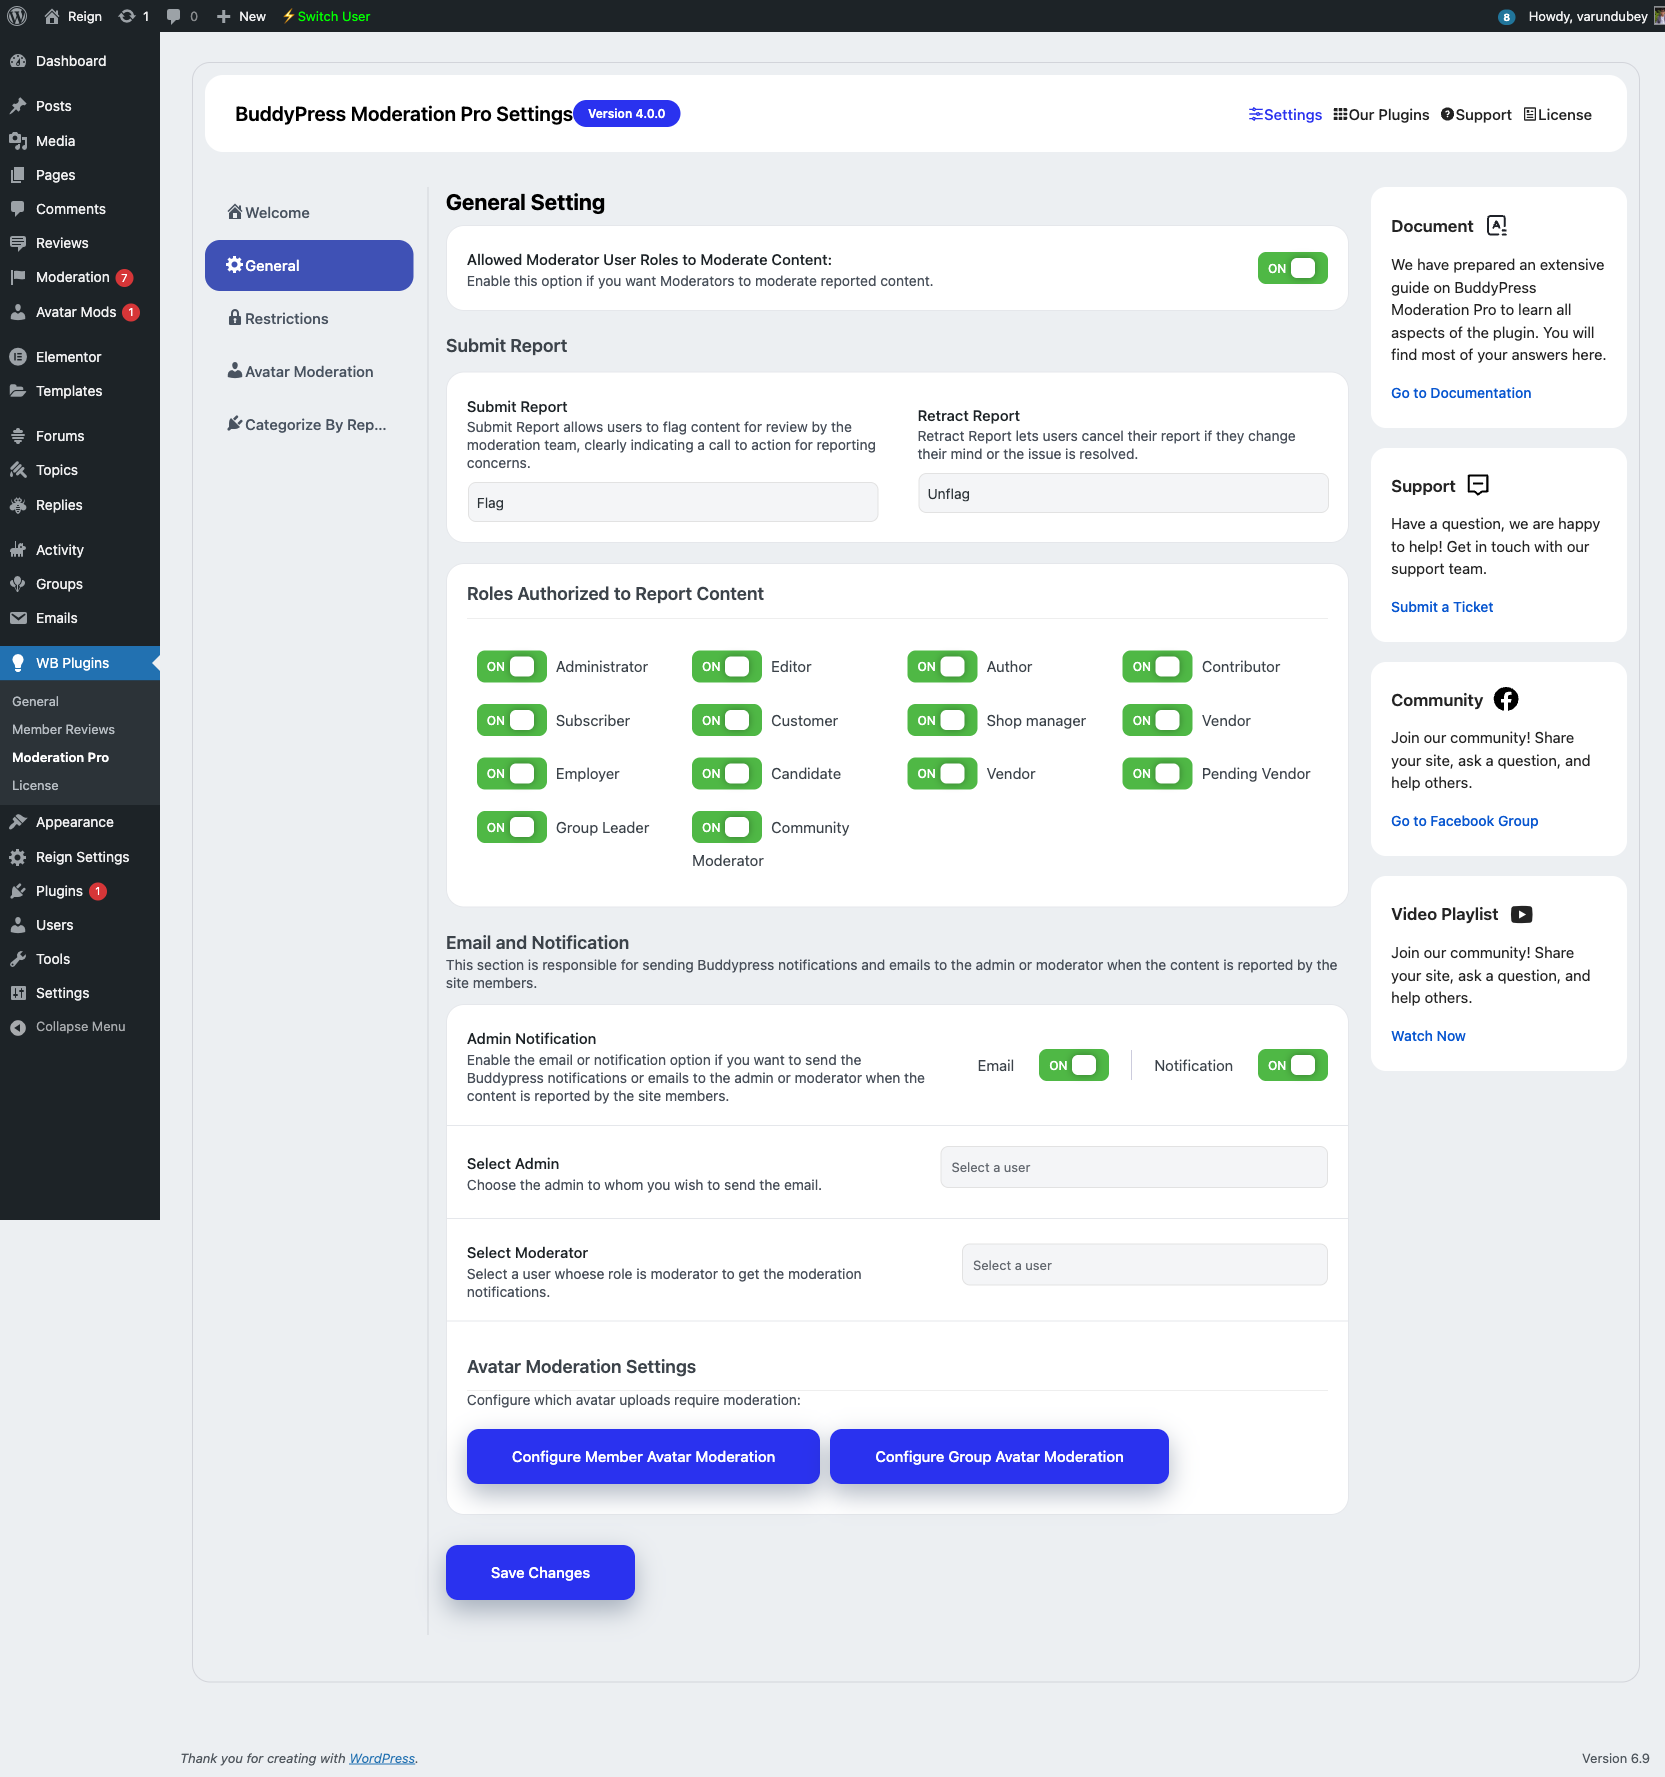Image resolution: width=1665 pixels, height=1777 pixels.
Task: Open Member Reviews submenu item
Action: [63, 729]
